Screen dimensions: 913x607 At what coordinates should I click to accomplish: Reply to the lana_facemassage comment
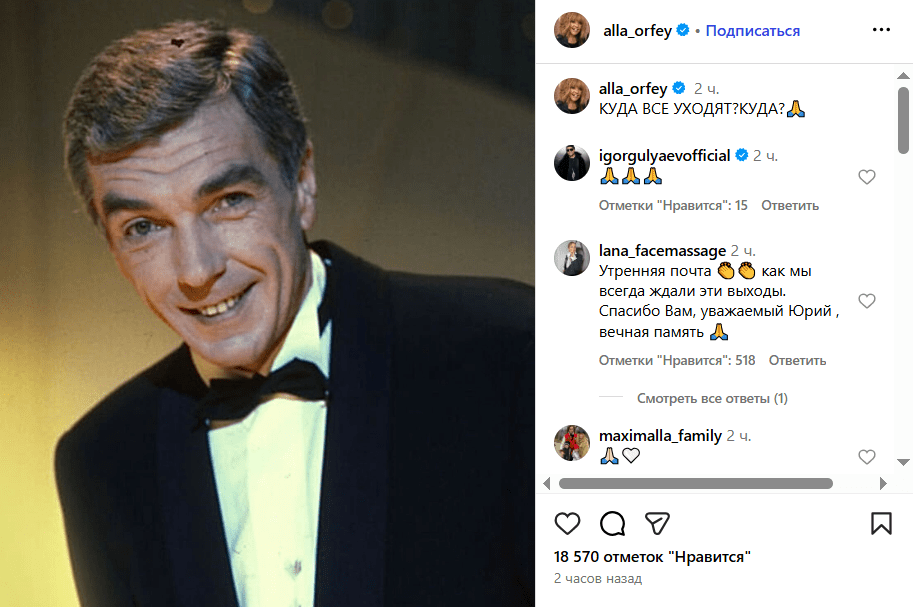click(x=797, y=360)
